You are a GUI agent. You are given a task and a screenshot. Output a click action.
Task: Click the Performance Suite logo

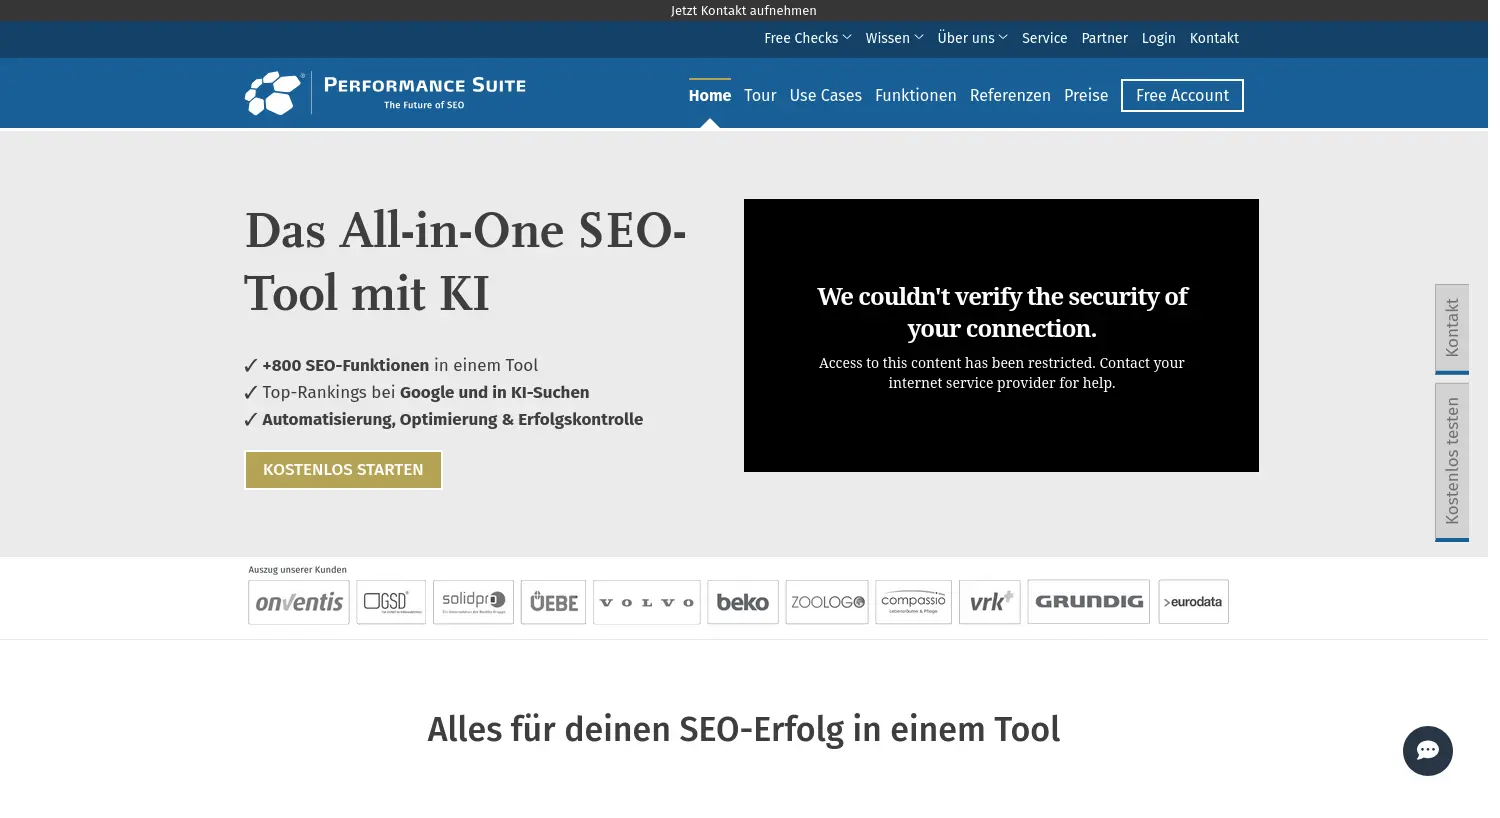tap(385, 92)
